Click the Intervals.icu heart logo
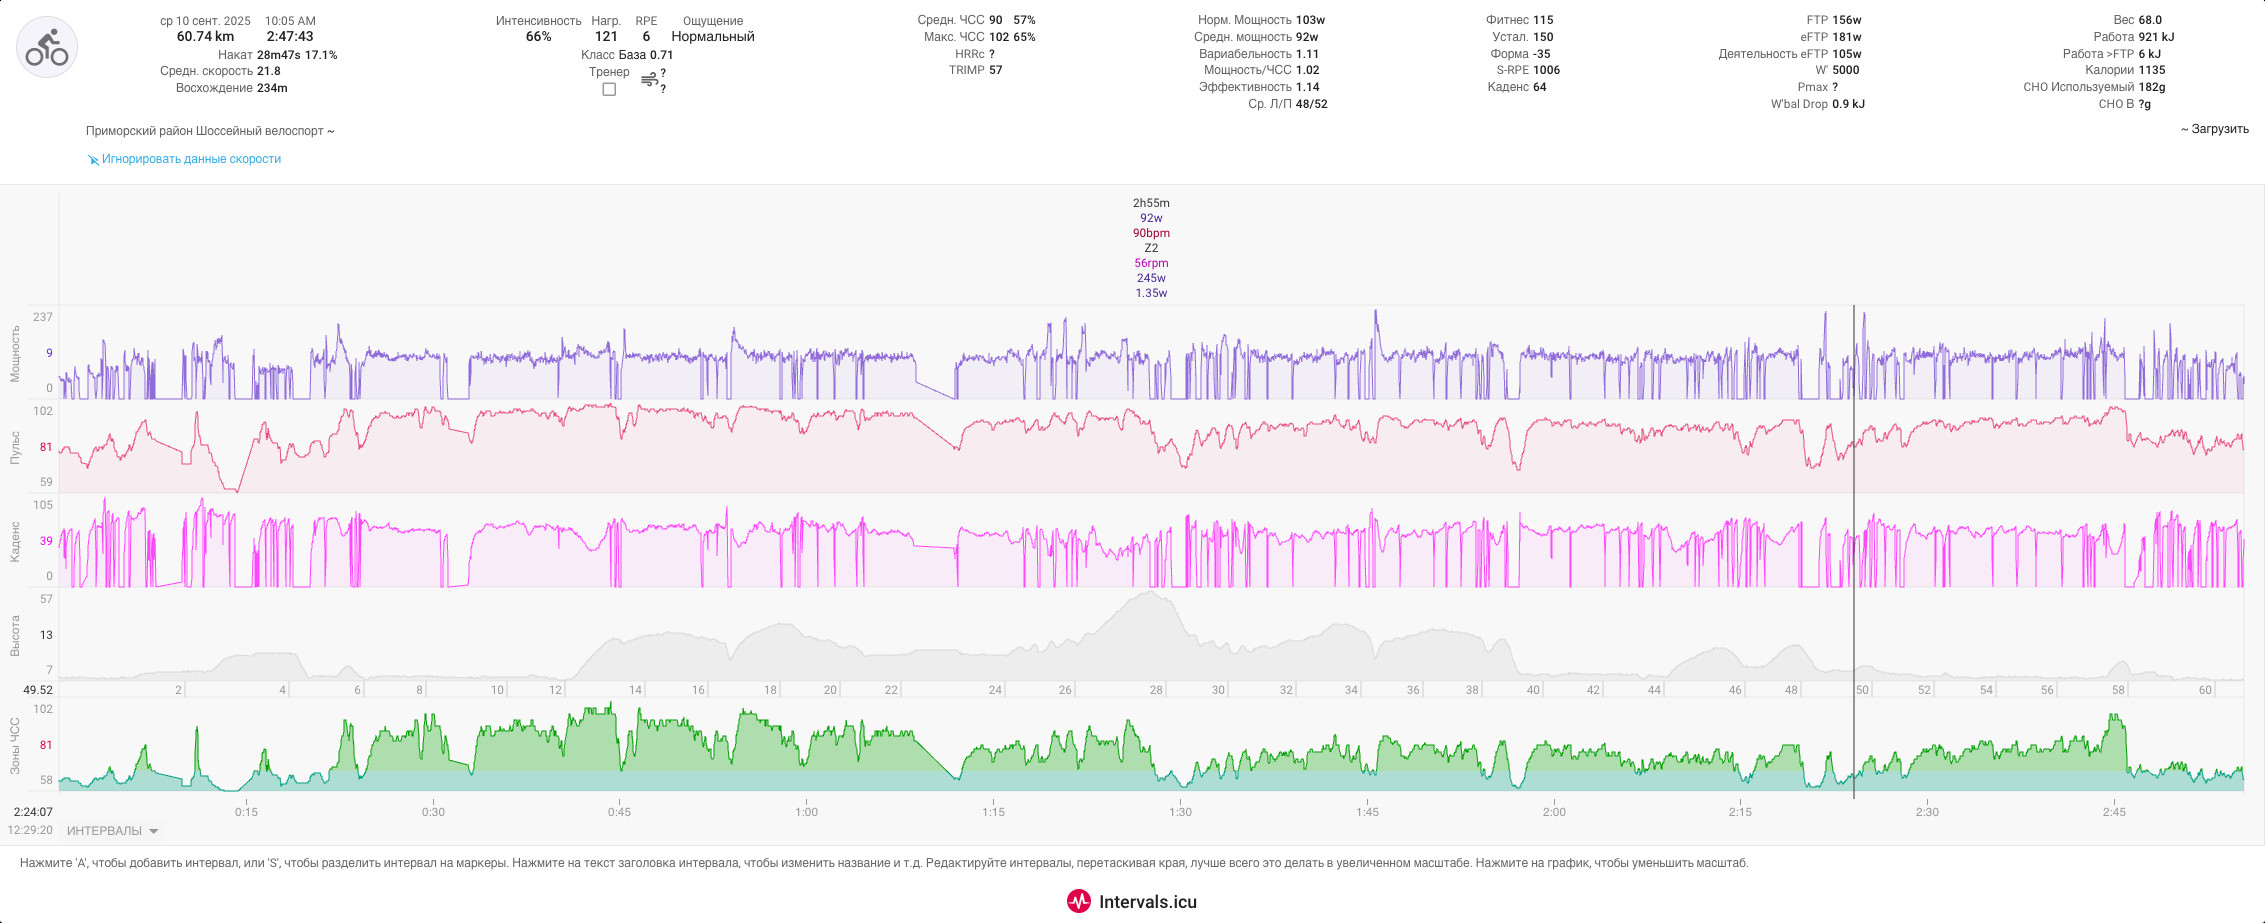2265x923 pixels. (x=1078, y=901)
